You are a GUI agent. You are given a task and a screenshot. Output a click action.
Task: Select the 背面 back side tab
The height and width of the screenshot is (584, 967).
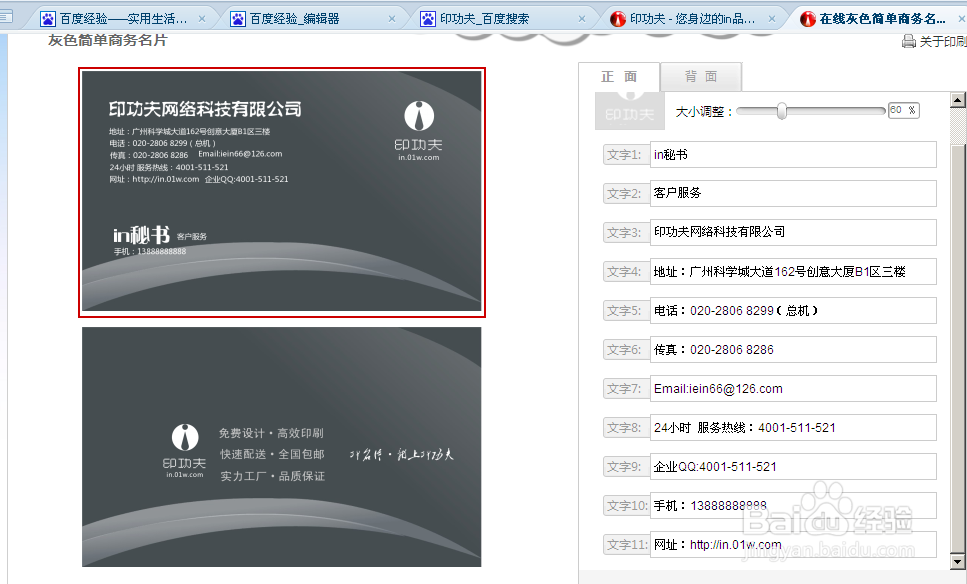[x=701, y=76]
